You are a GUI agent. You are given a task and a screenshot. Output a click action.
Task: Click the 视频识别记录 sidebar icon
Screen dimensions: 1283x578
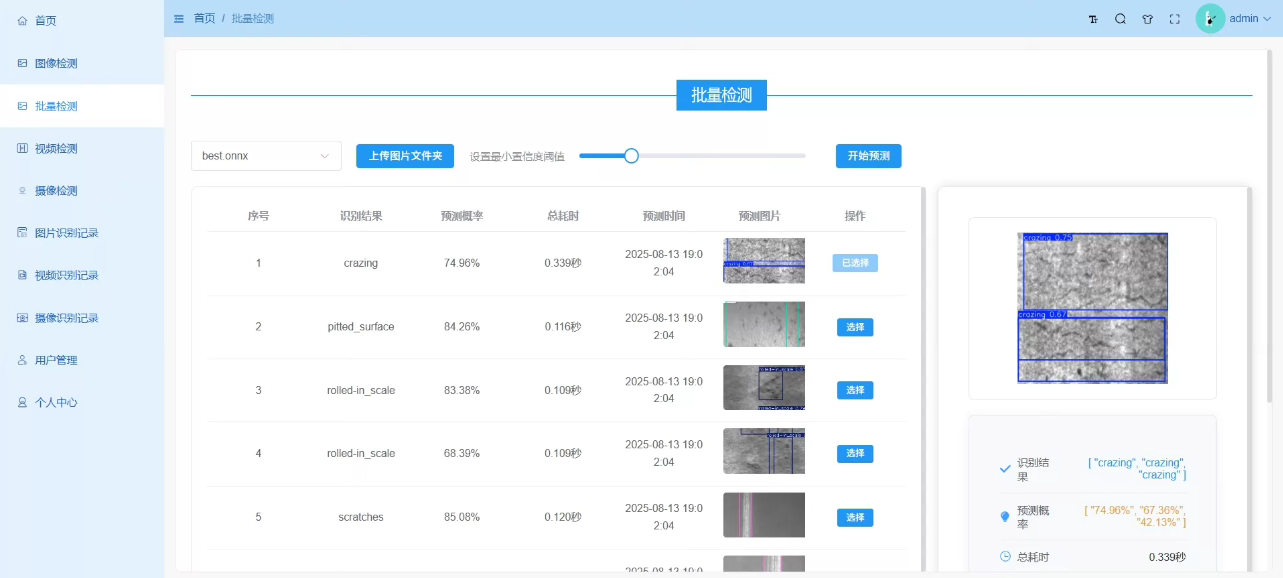point(22,275)
